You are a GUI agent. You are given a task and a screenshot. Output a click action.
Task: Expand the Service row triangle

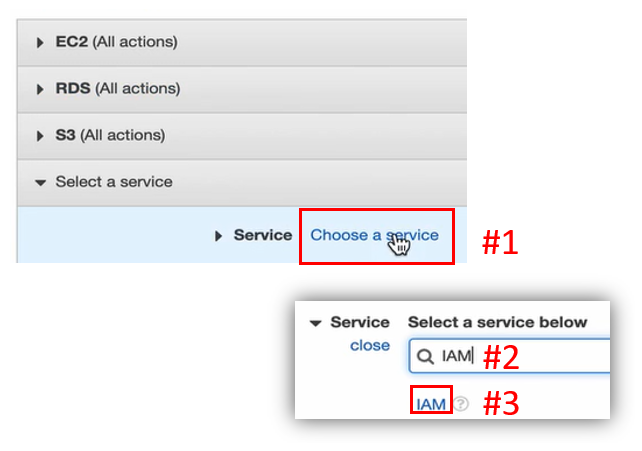click(219, 236)
